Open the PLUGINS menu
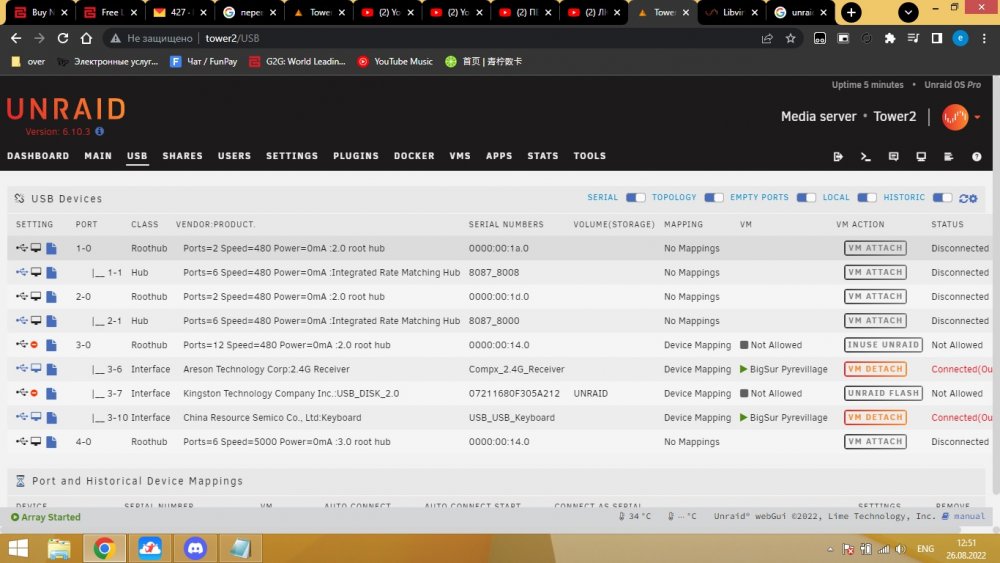 pos(356,156)
